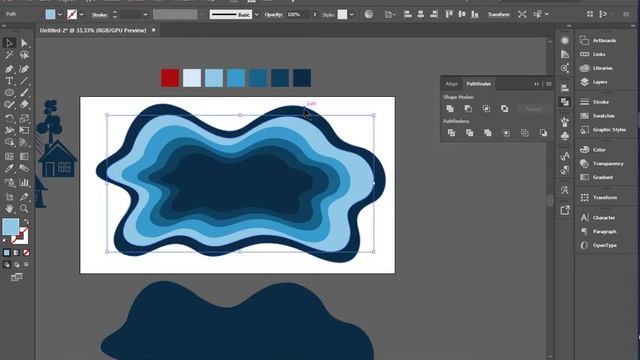Select the Eyedropper tool
Viewport: 640px width, 360px height.
pyautogui.click(x=9, y=168)
